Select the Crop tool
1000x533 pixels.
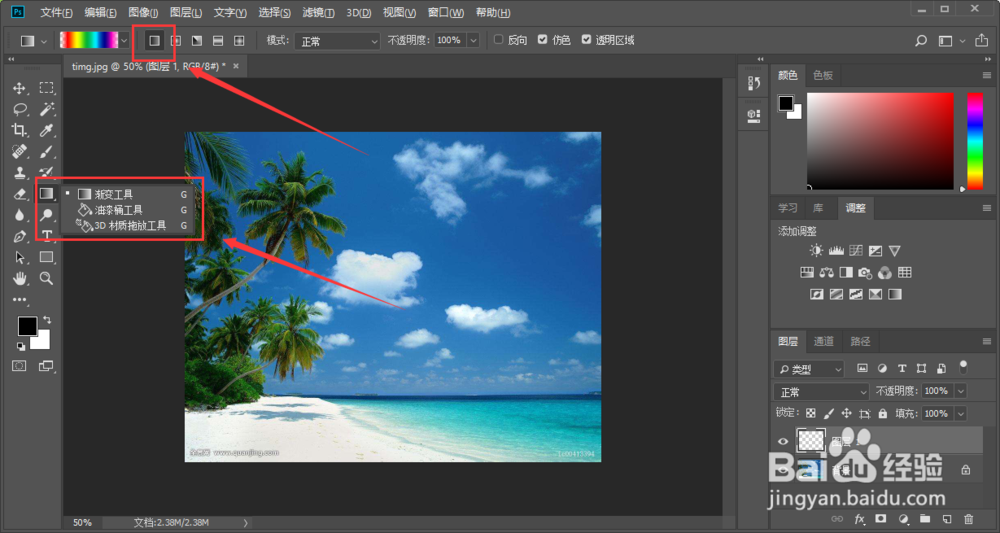click(x=20, y=131)
